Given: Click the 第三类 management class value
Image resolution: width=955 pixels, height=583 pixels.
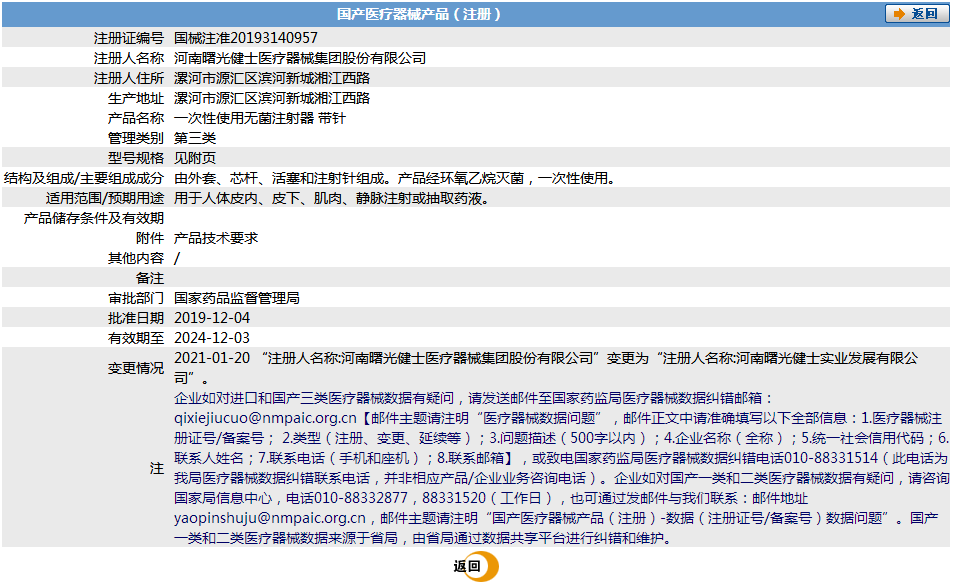Looking at the screenshot, I should click(x=195, y=138).
